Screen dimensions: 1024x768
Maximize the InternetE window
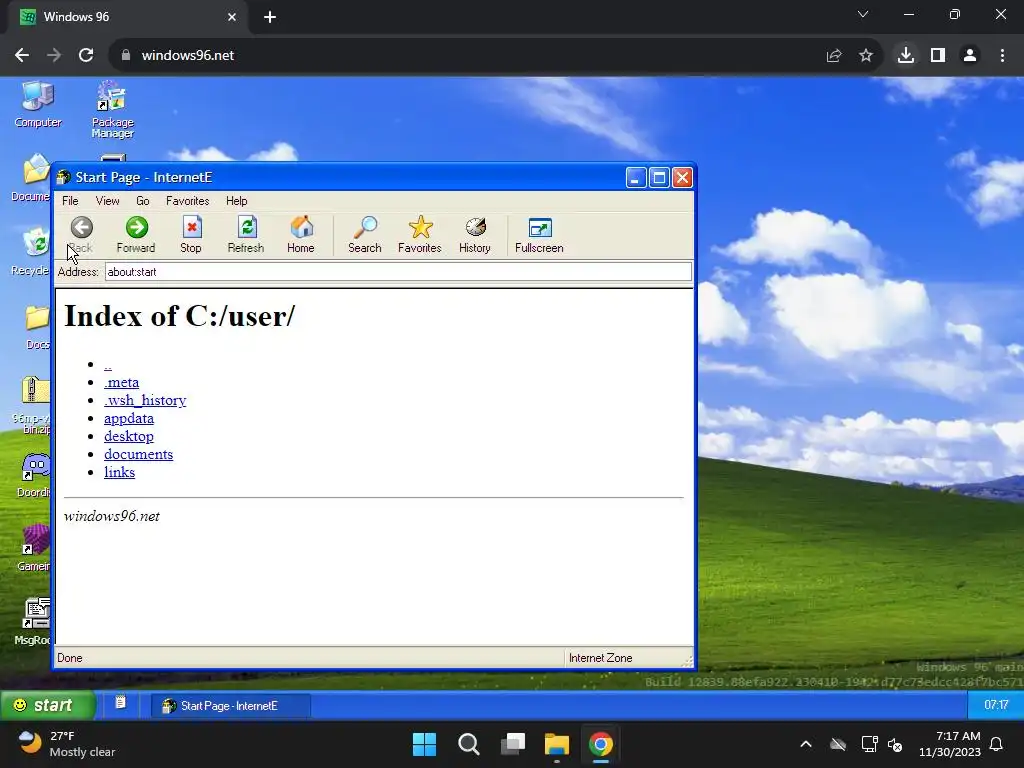point(659,178)
